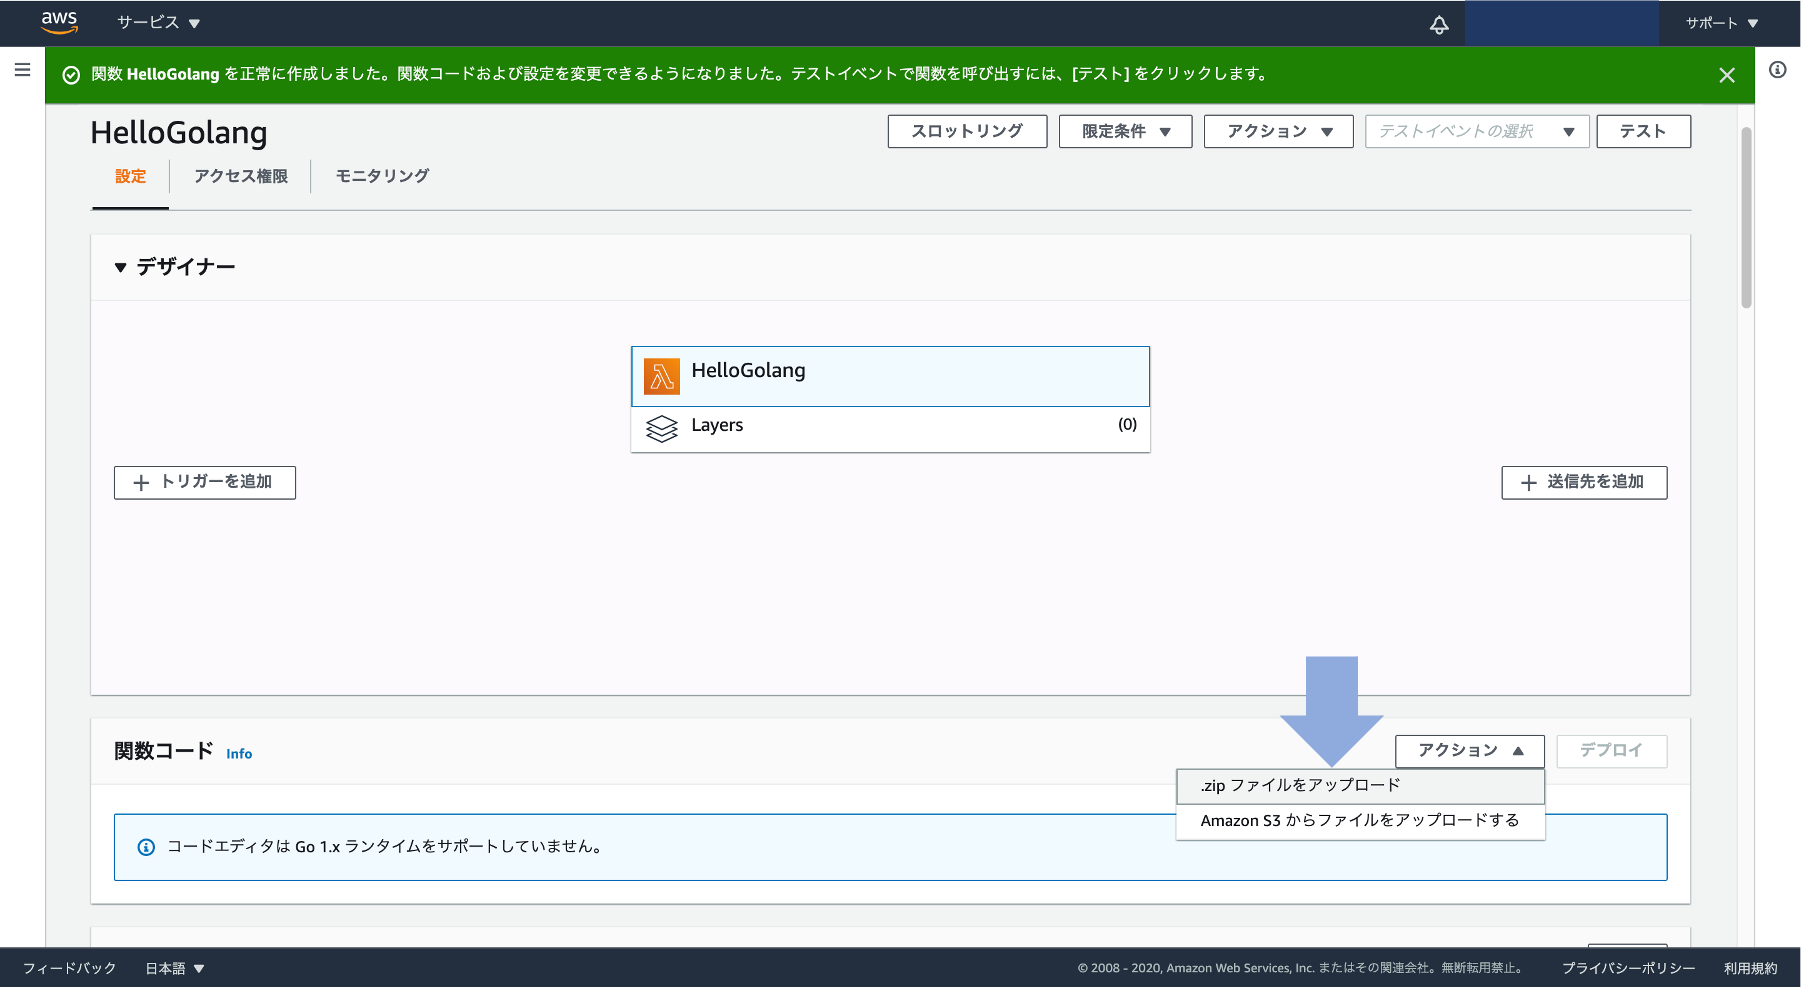The image size is (1806, 987).
Task: Click 送信先を追加 button
Action: (1584, 482)
